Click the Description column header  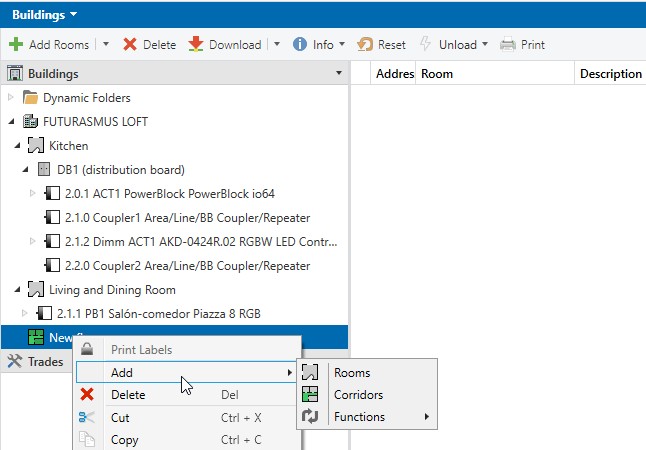(610, 74)
